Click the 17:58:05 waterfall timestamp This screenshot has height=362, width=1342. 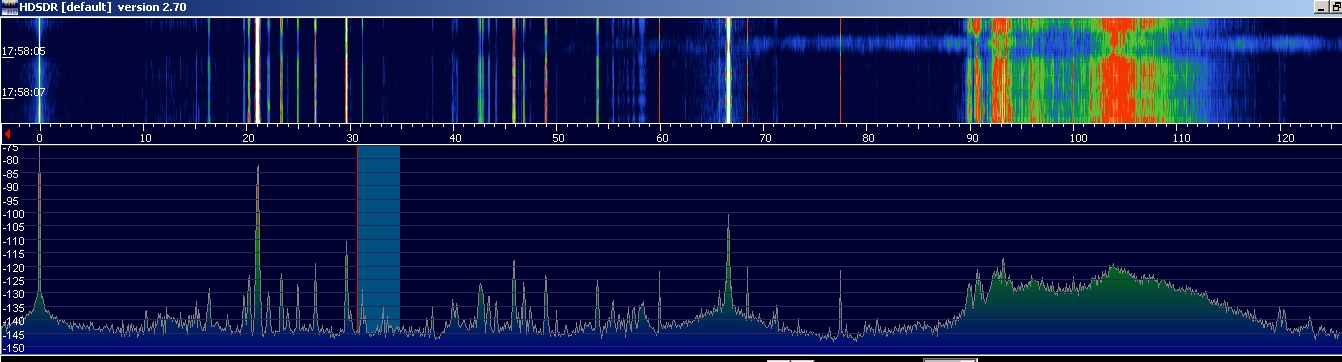(x=24, y=51)
